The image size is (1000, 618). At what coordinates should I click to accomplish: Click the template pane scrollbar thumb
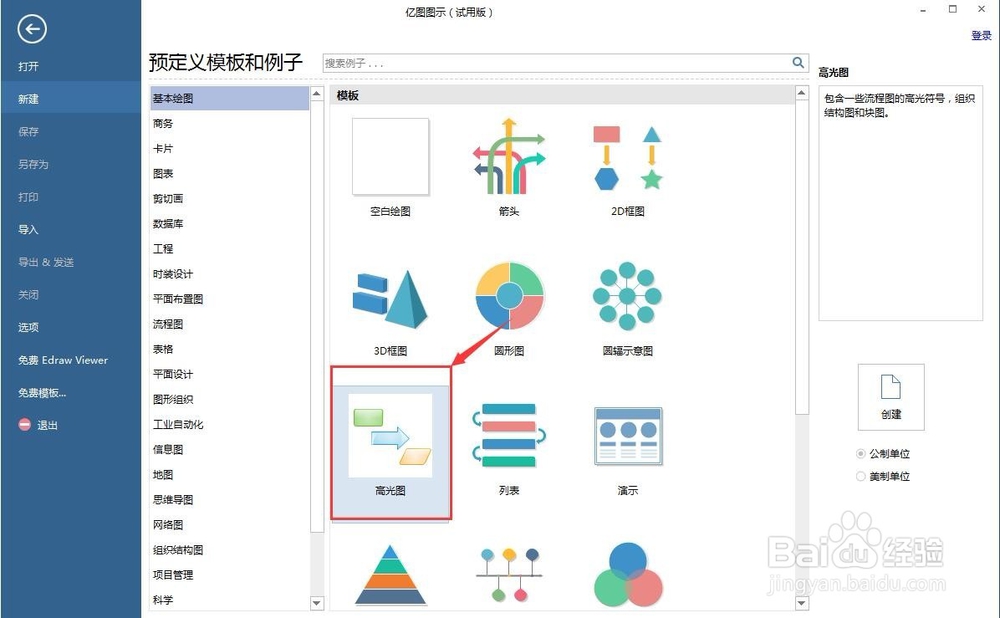pos(802,257)
